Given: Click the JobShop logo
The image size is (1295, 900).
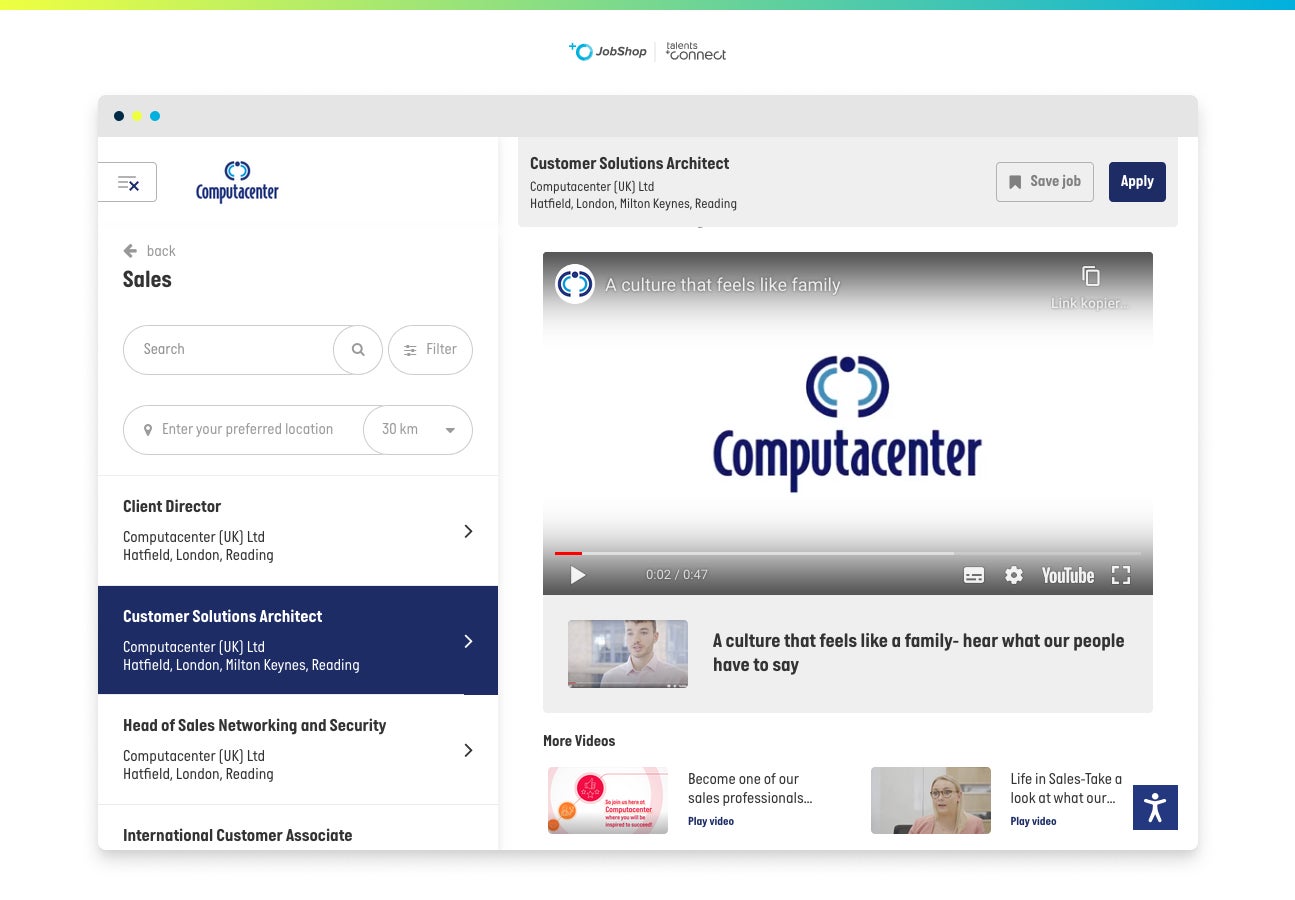Looking at the screenshot, I should (x=608, y=51).
